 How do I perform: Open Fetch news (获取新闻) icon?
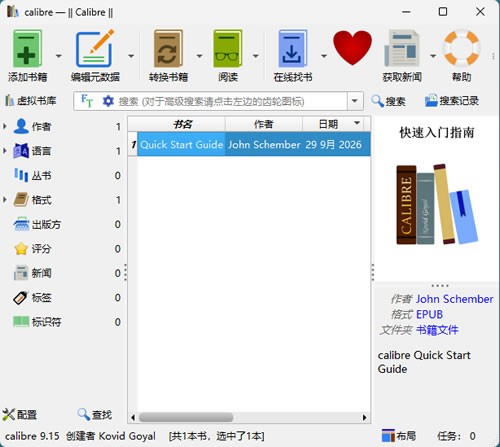(x=402, y=49)
